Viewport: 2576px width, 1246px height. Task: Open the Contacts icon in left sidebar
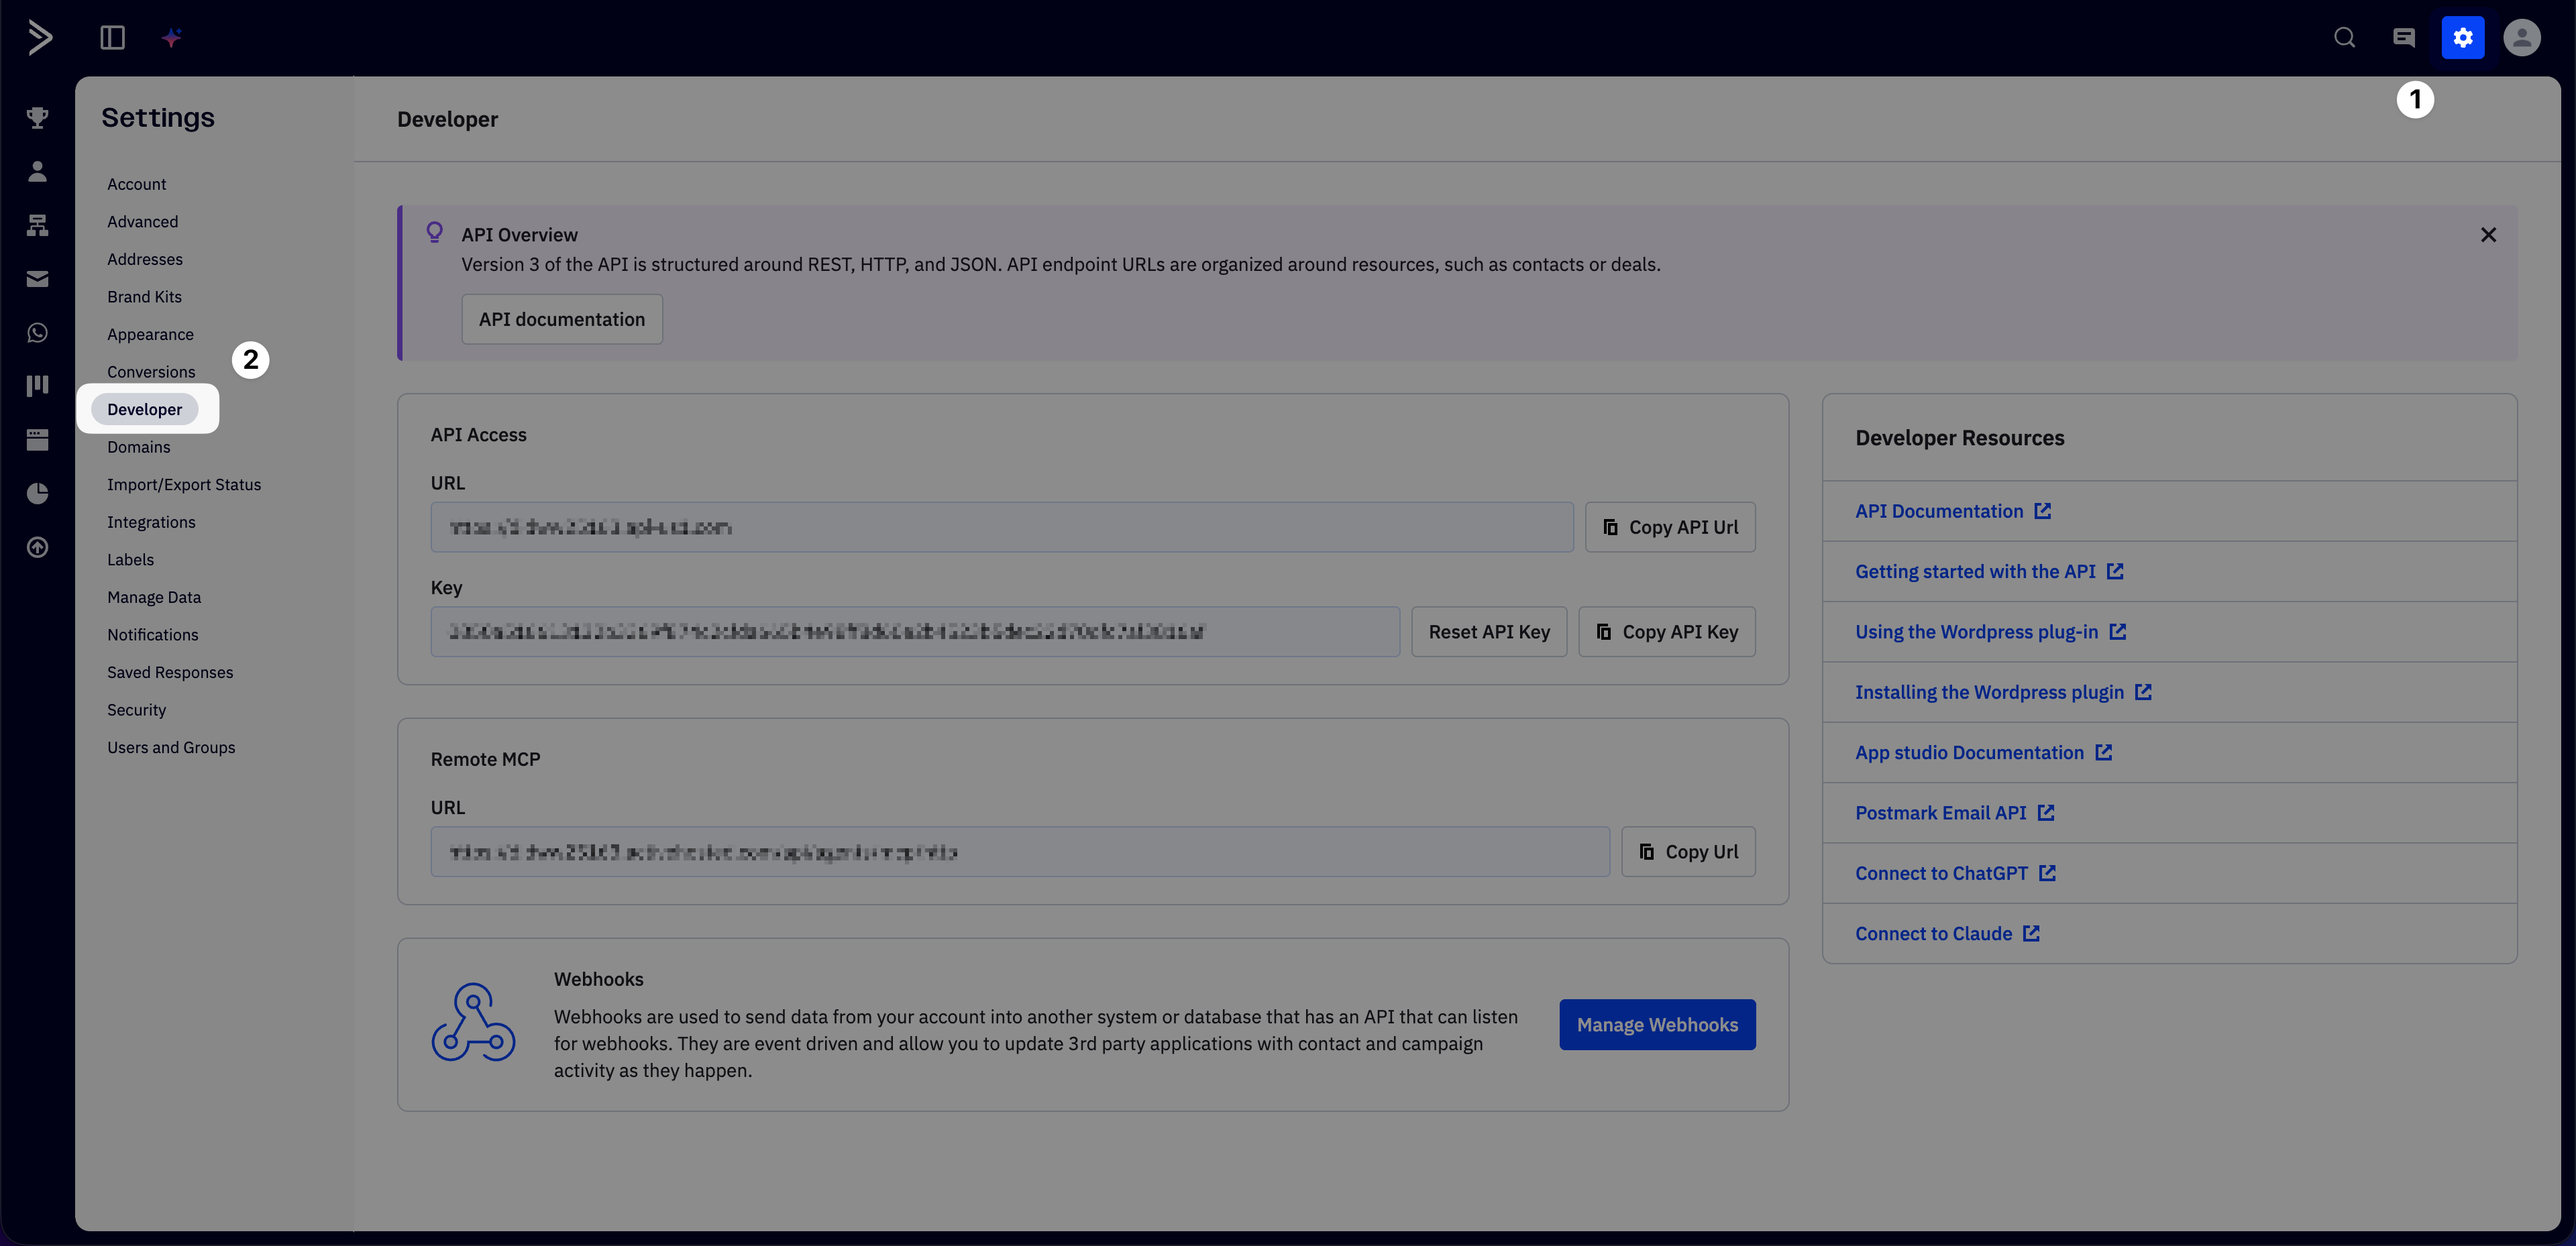click(37, 171)
